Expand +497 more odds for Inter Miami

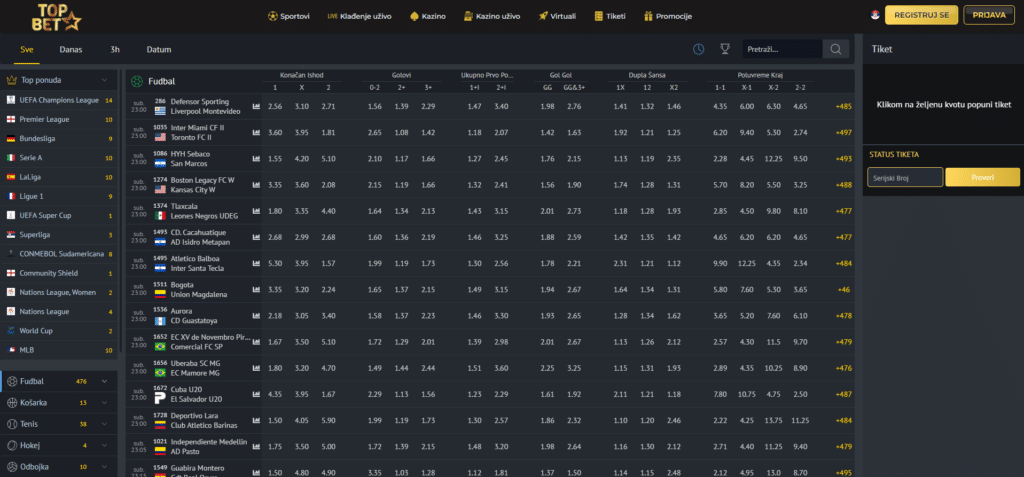pos(844,132)
